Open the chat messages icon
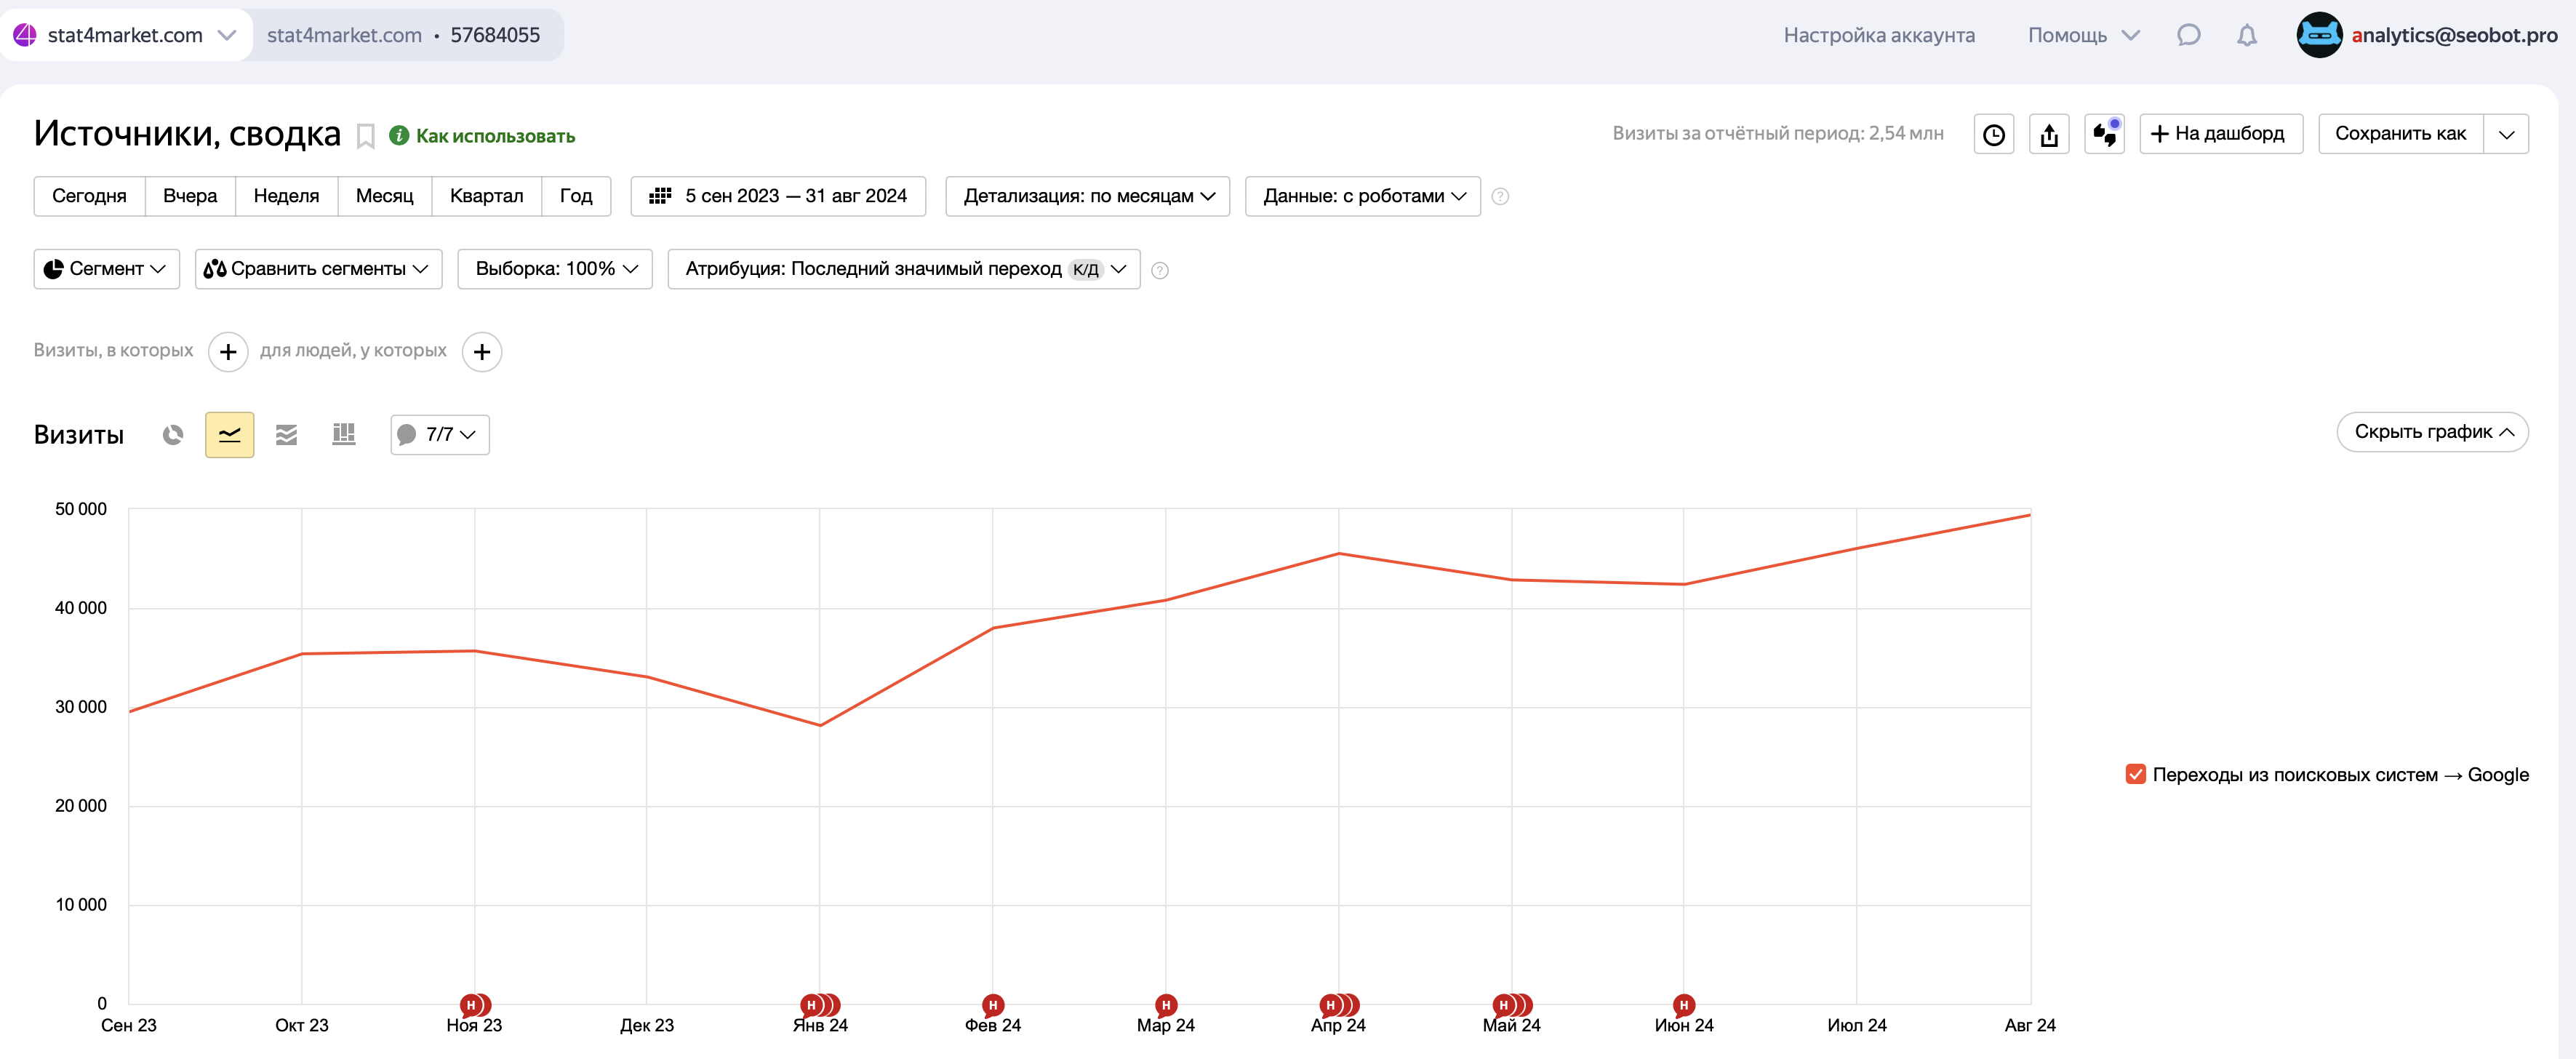Viewport: 2576px width, 1059px height. coord(2188,36)
